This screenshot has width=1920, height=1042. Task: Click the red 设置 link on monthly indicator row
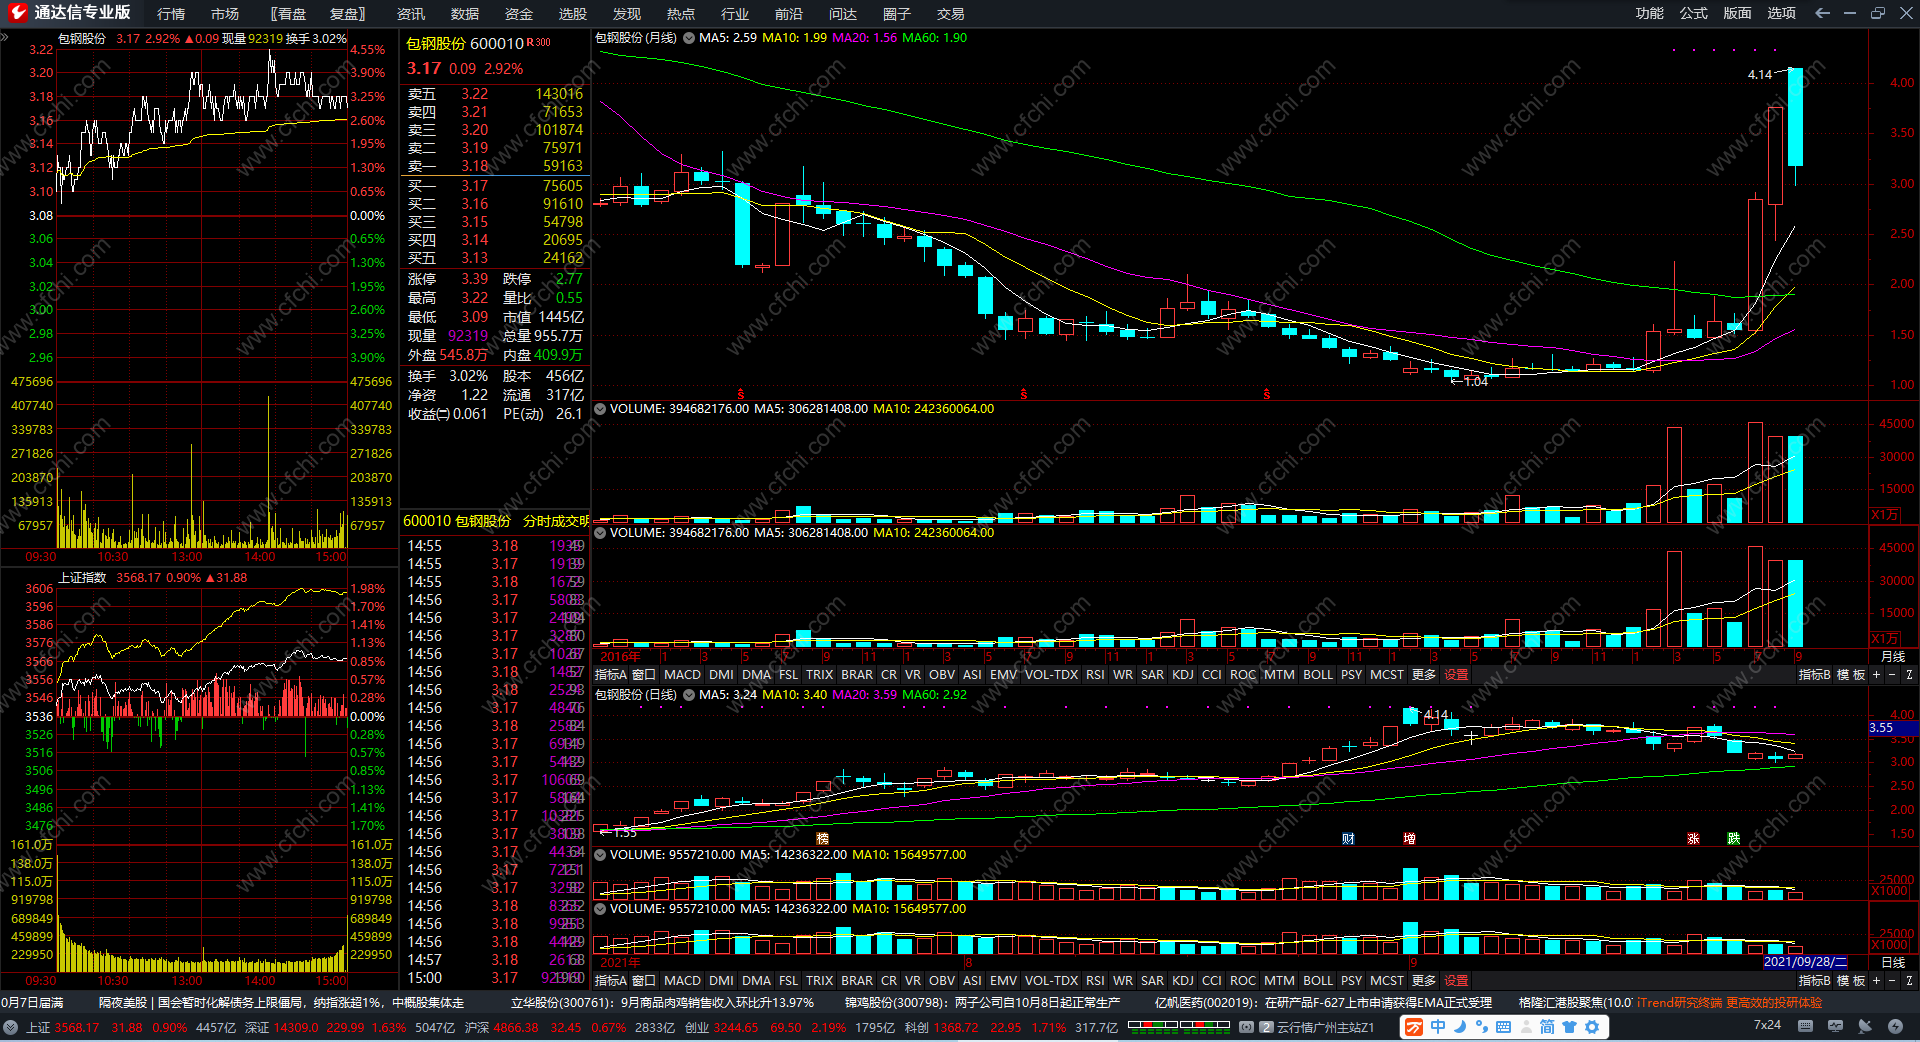[x=1456, y=675]
